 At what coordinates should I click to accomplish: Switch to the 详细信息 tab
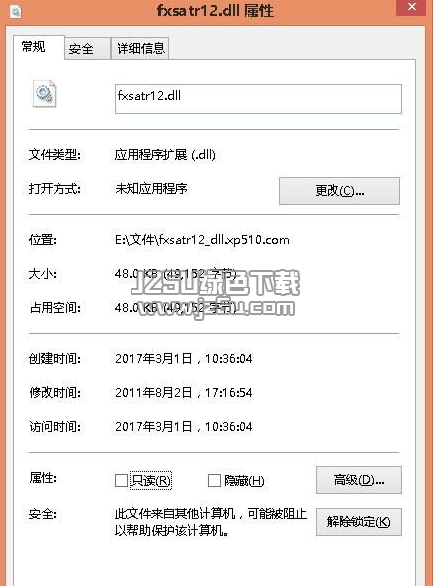tap(140, 49)
